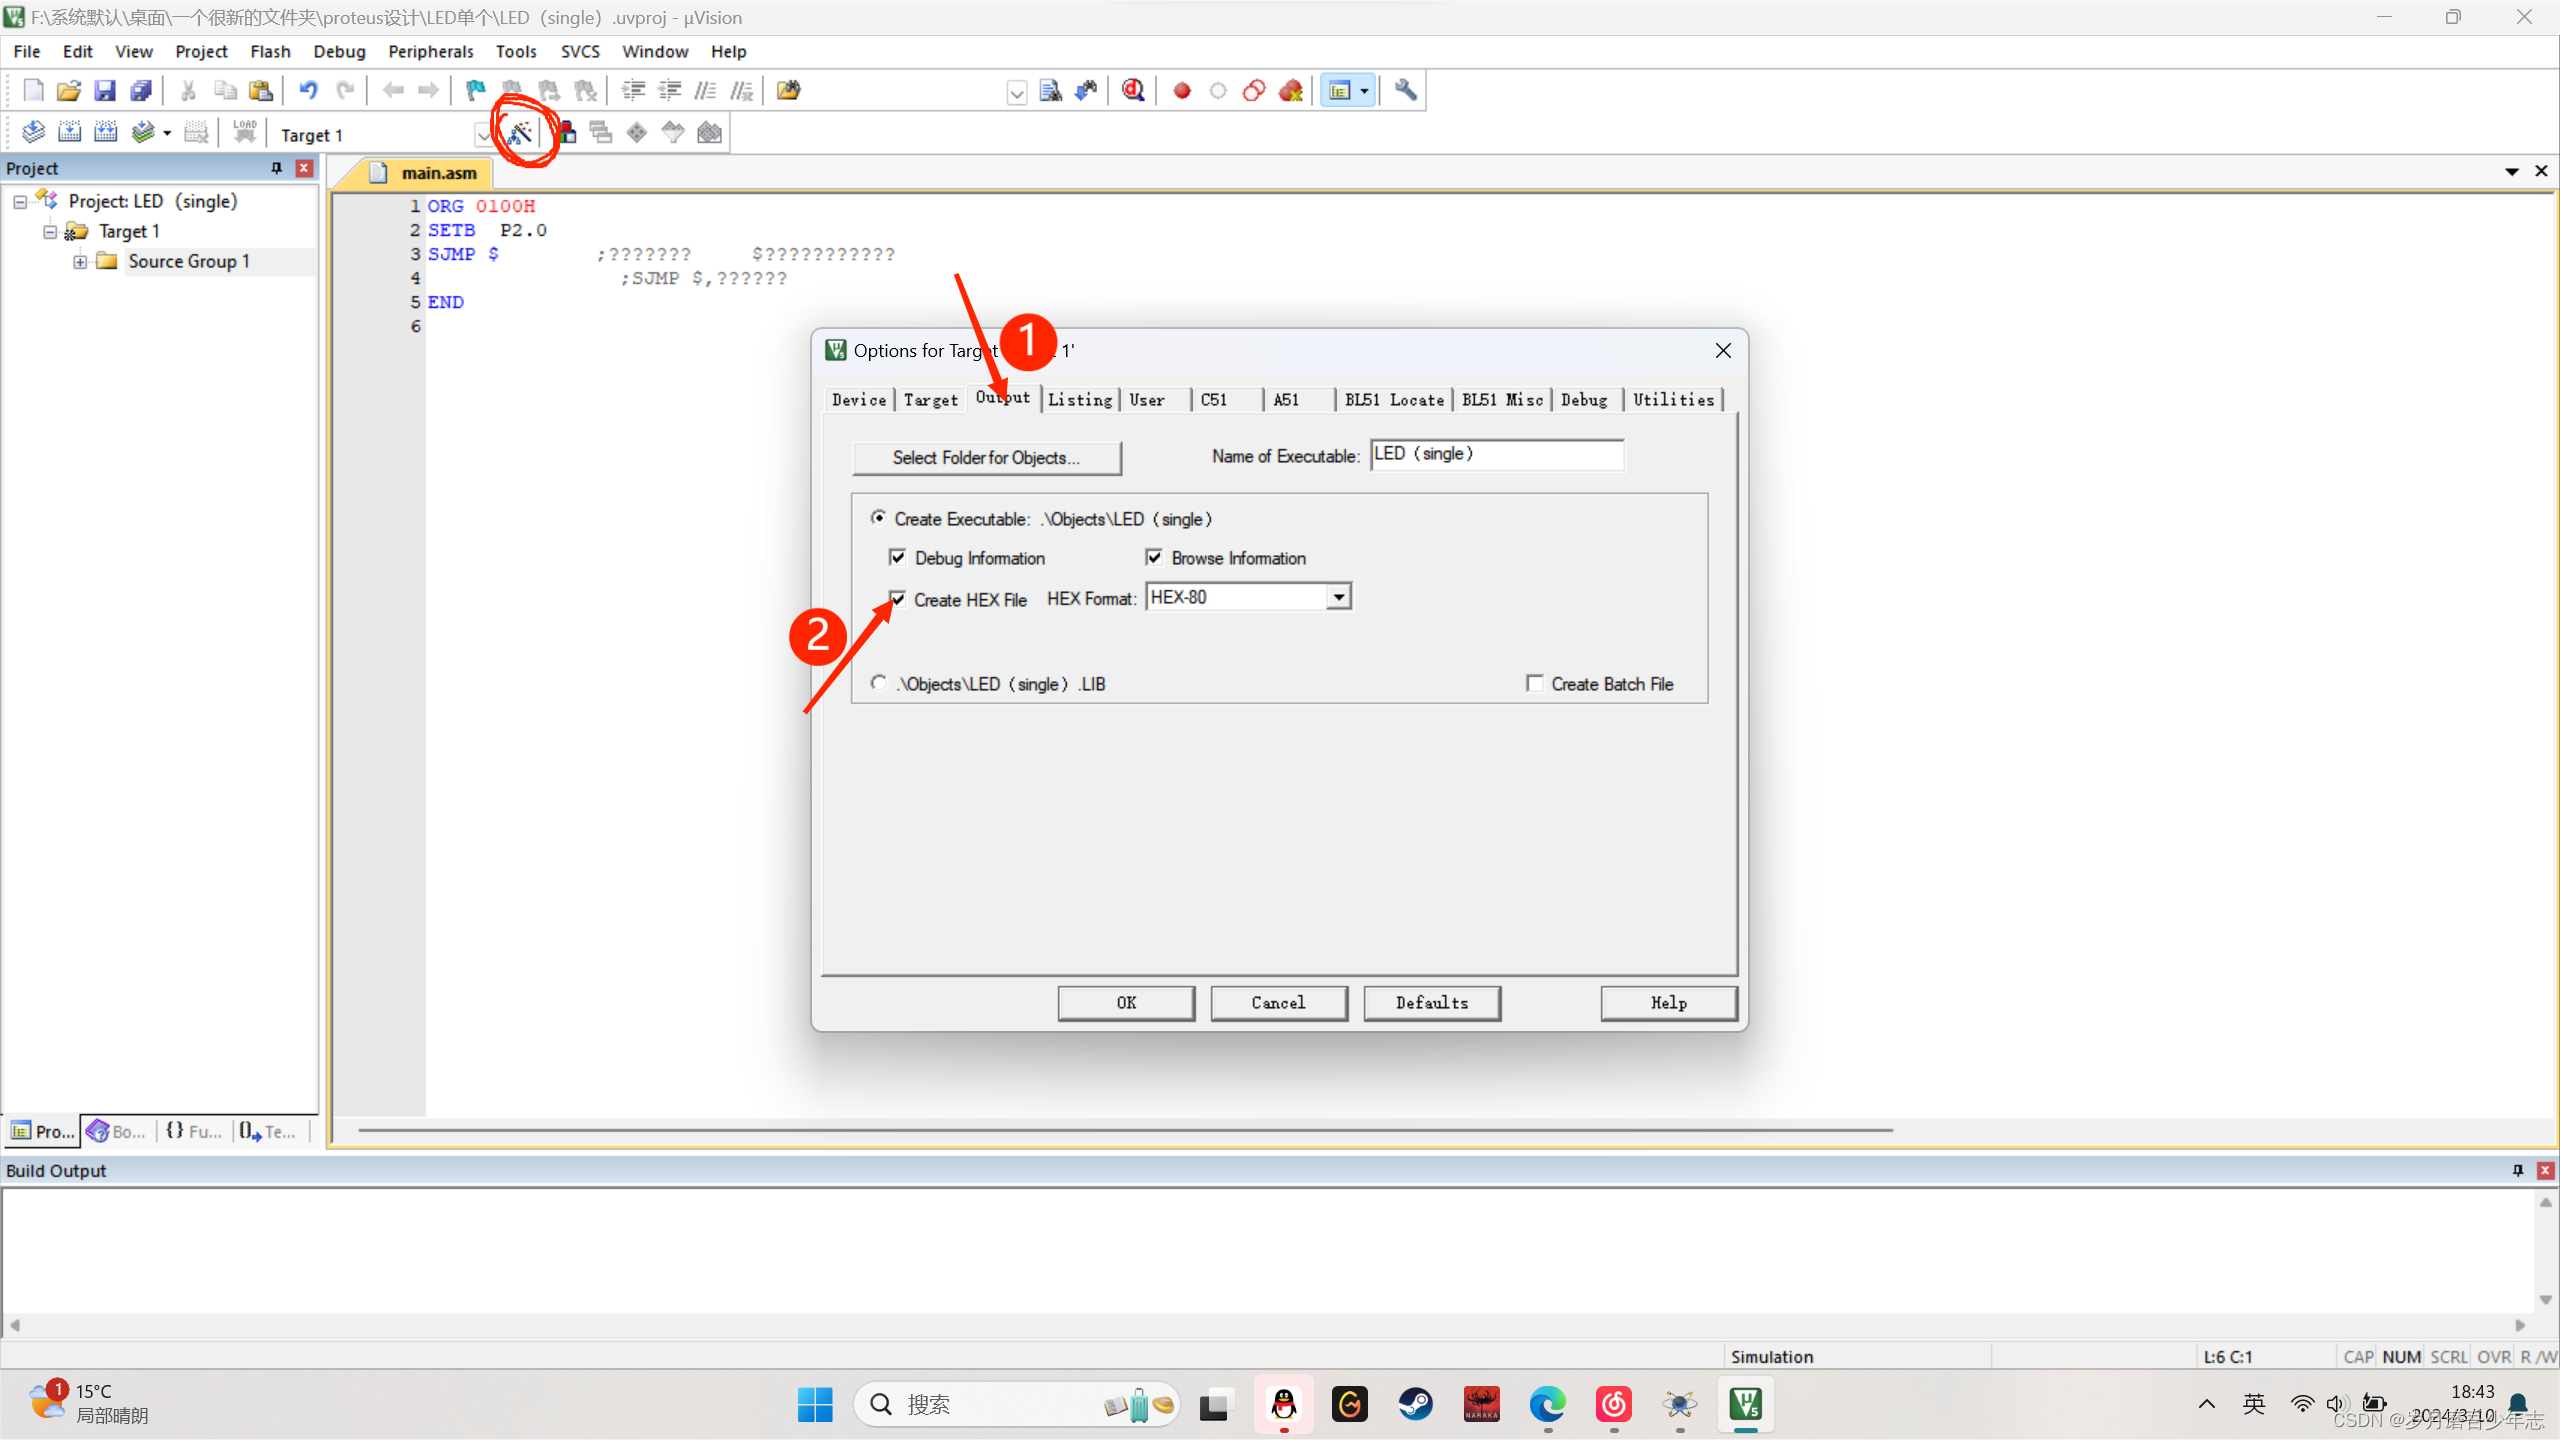This screenshot has width=2560, height=1440.
Task: Comment out selection icon
Action: tap(705, 91)
